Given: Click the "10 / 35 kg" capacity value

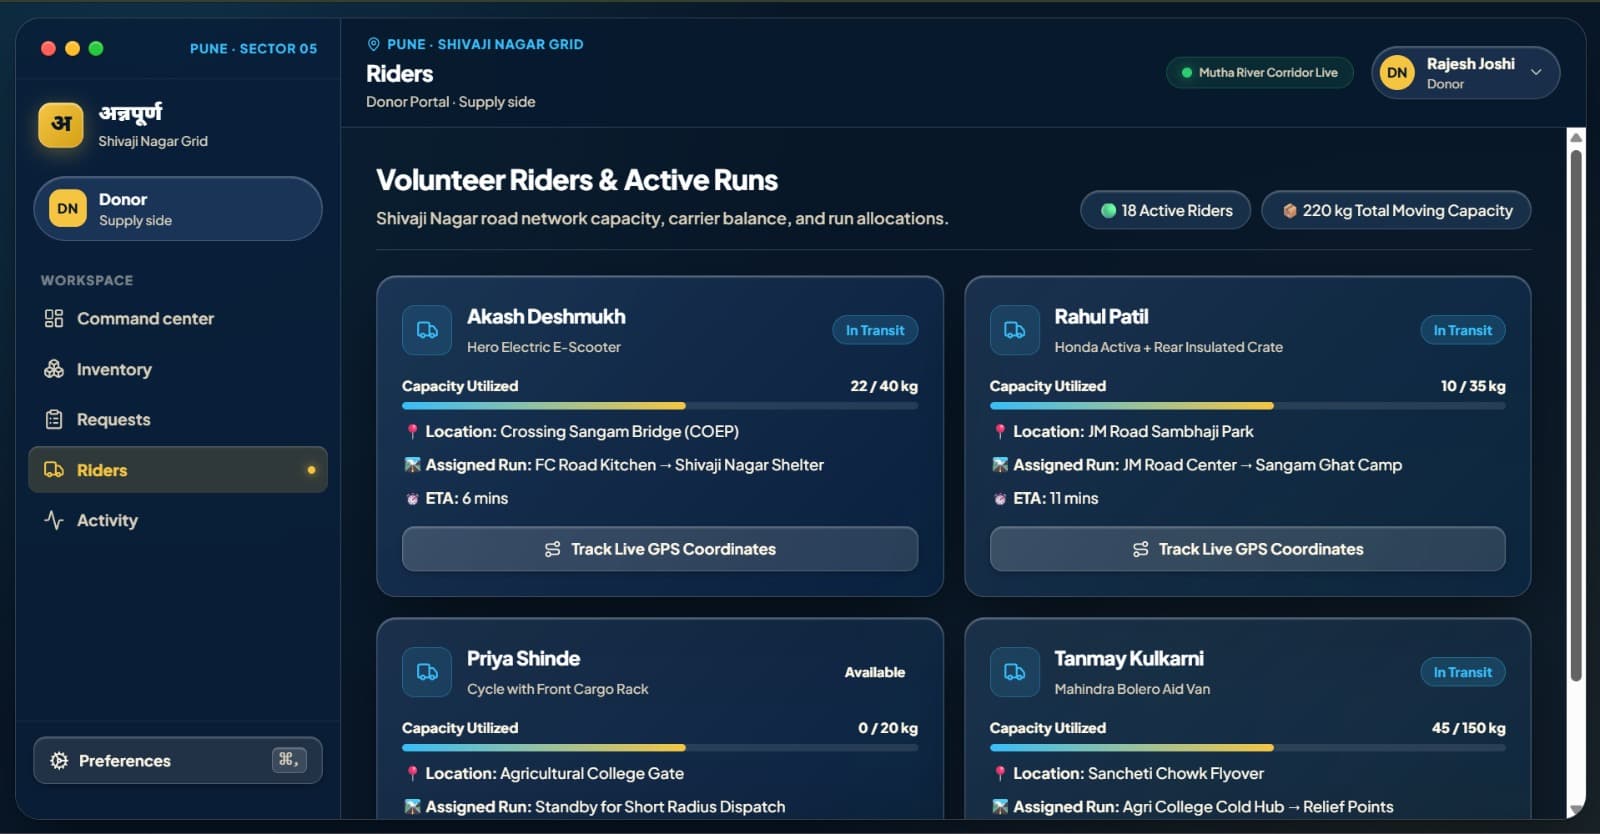Looking at the screenshot, I should (x=1473, y=386).
